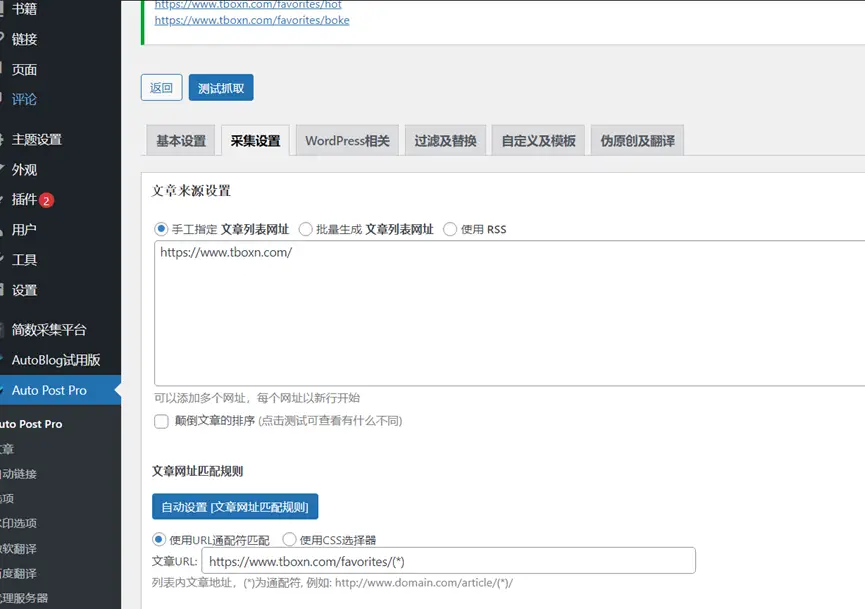The image size is (865, 609).
Task: Open the 链接 sidebar menu
Action: point(24,39)
